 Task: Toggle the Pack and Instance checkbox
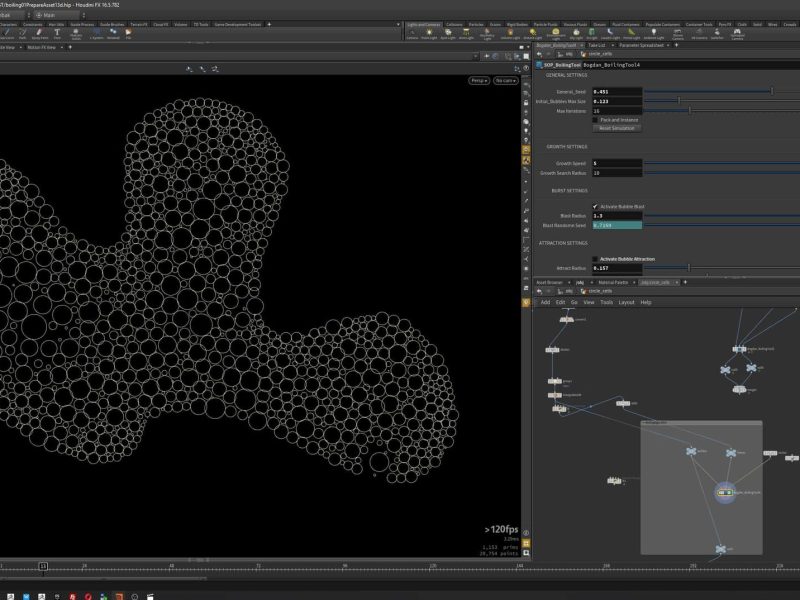pos(595,120)
